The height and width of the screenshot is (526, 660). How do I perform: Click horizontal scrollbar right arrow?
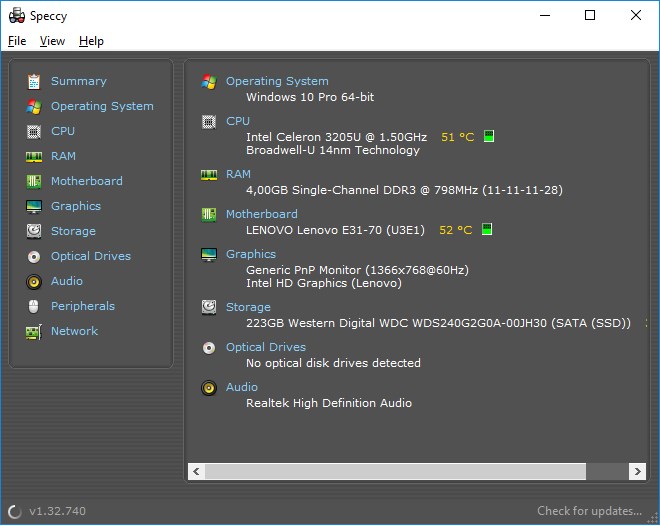[x=637, y=471]
